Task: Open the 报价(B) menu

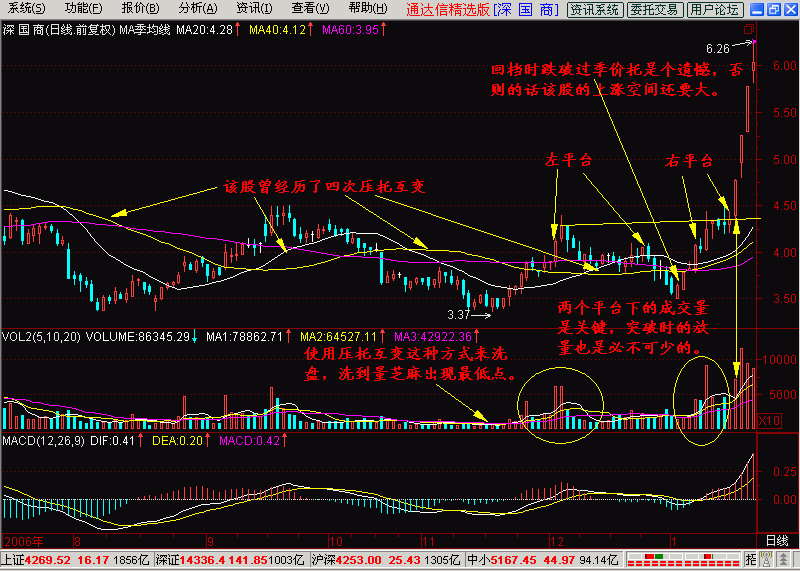Action: [x=141, y=9]
